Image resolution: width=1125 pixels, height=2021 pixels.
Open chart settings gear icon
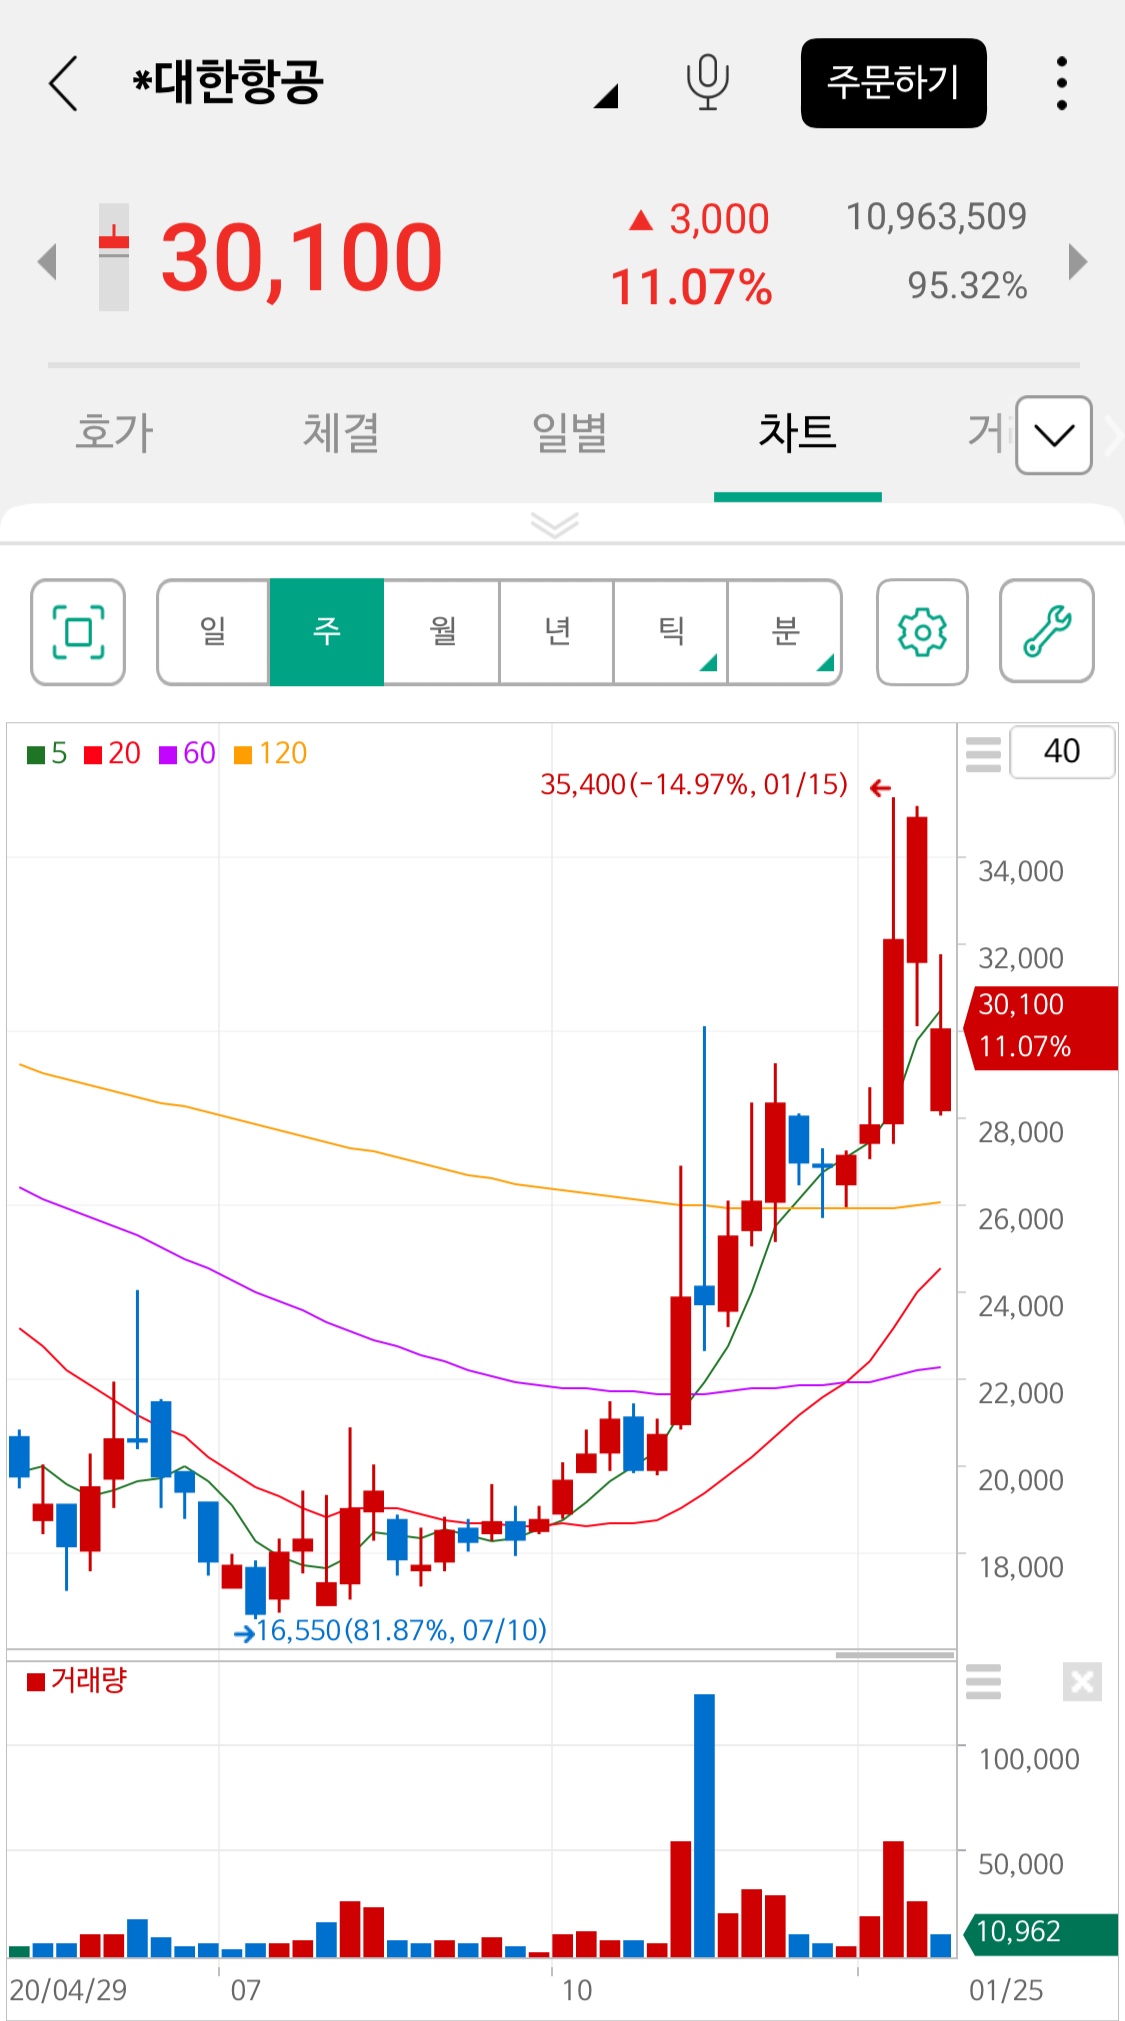[x=921, y=632]
